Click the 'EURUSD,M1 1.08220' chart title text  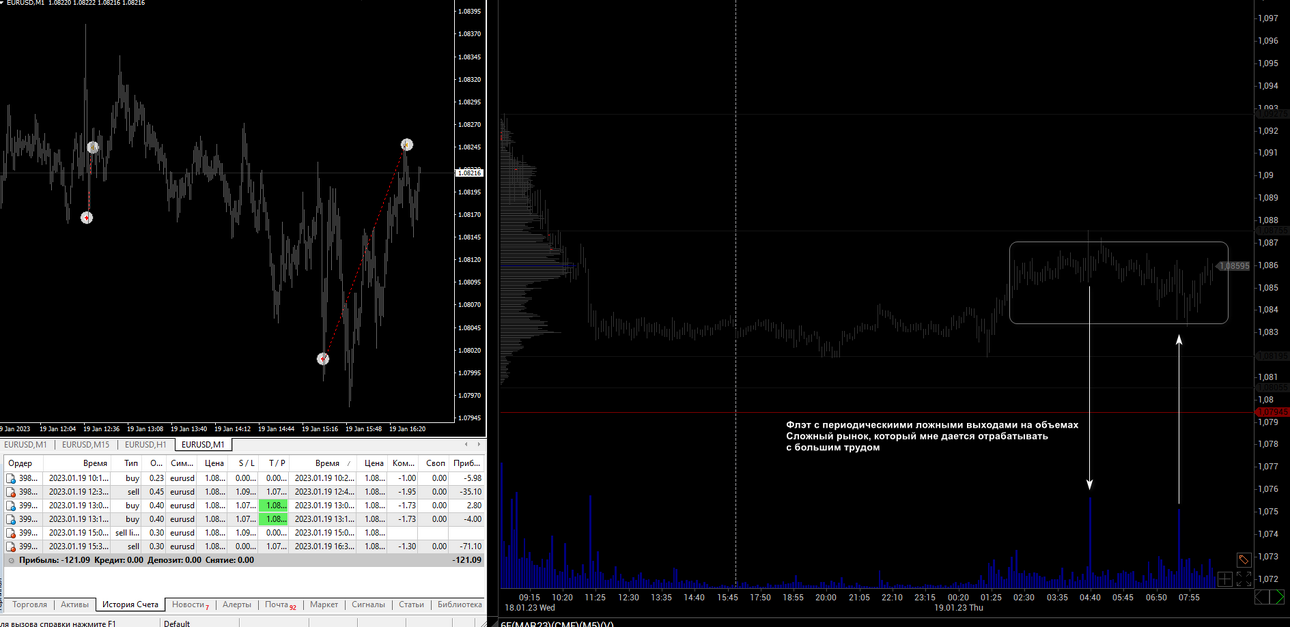(x=41, y=3)
